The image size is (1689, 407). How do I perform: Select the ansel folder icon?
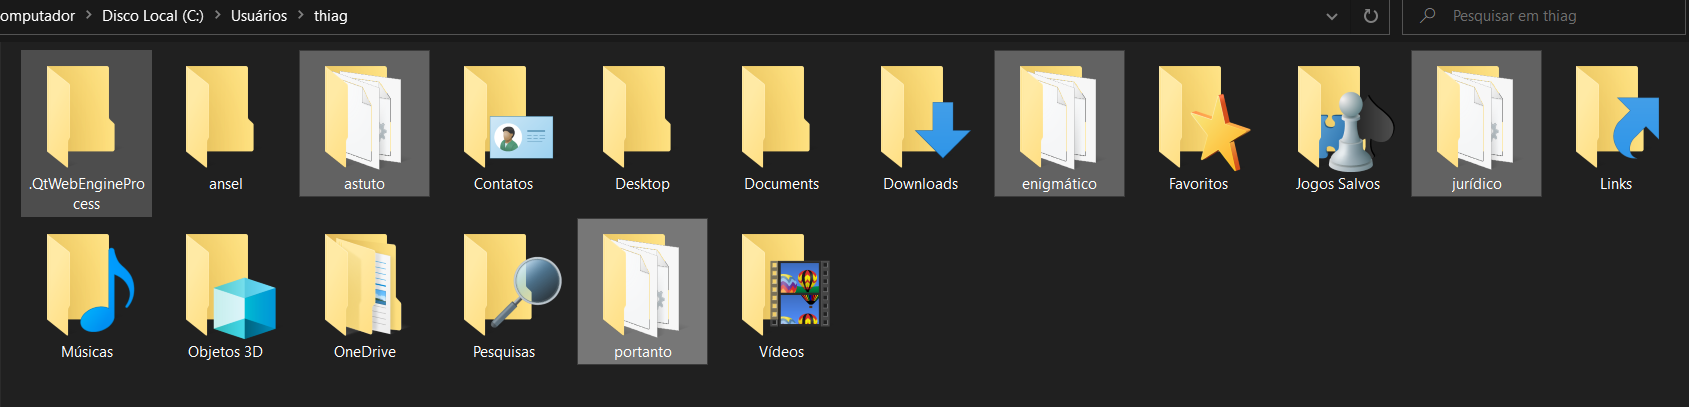coord(219,116)
